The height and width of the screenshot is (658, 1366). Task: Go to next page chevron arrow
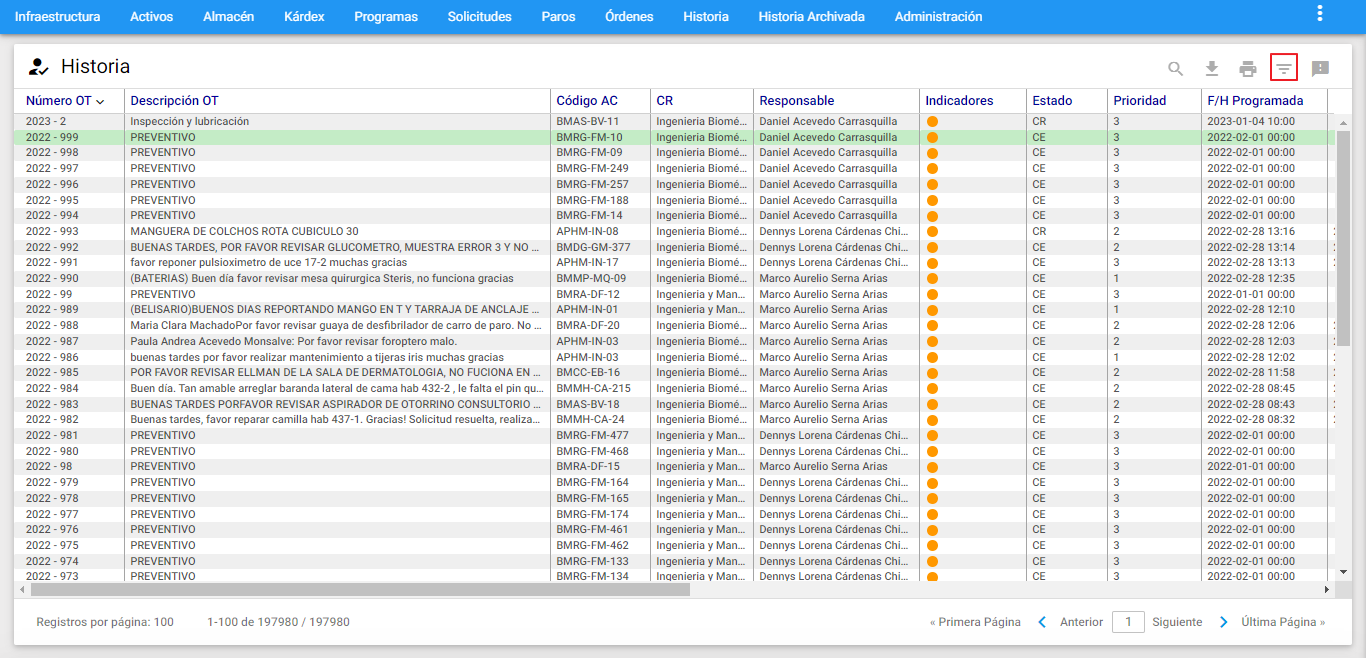1223,622
